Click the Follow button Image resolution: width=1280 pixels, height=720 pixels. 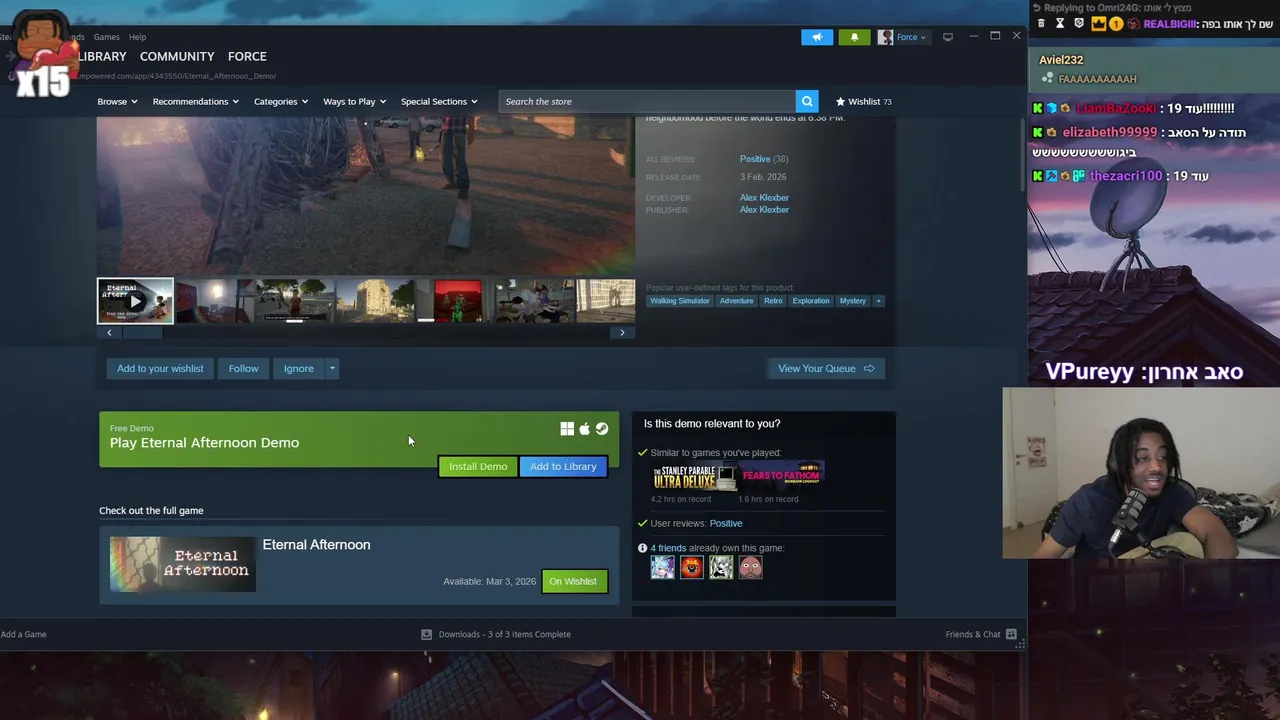click(x=243, y=369)
